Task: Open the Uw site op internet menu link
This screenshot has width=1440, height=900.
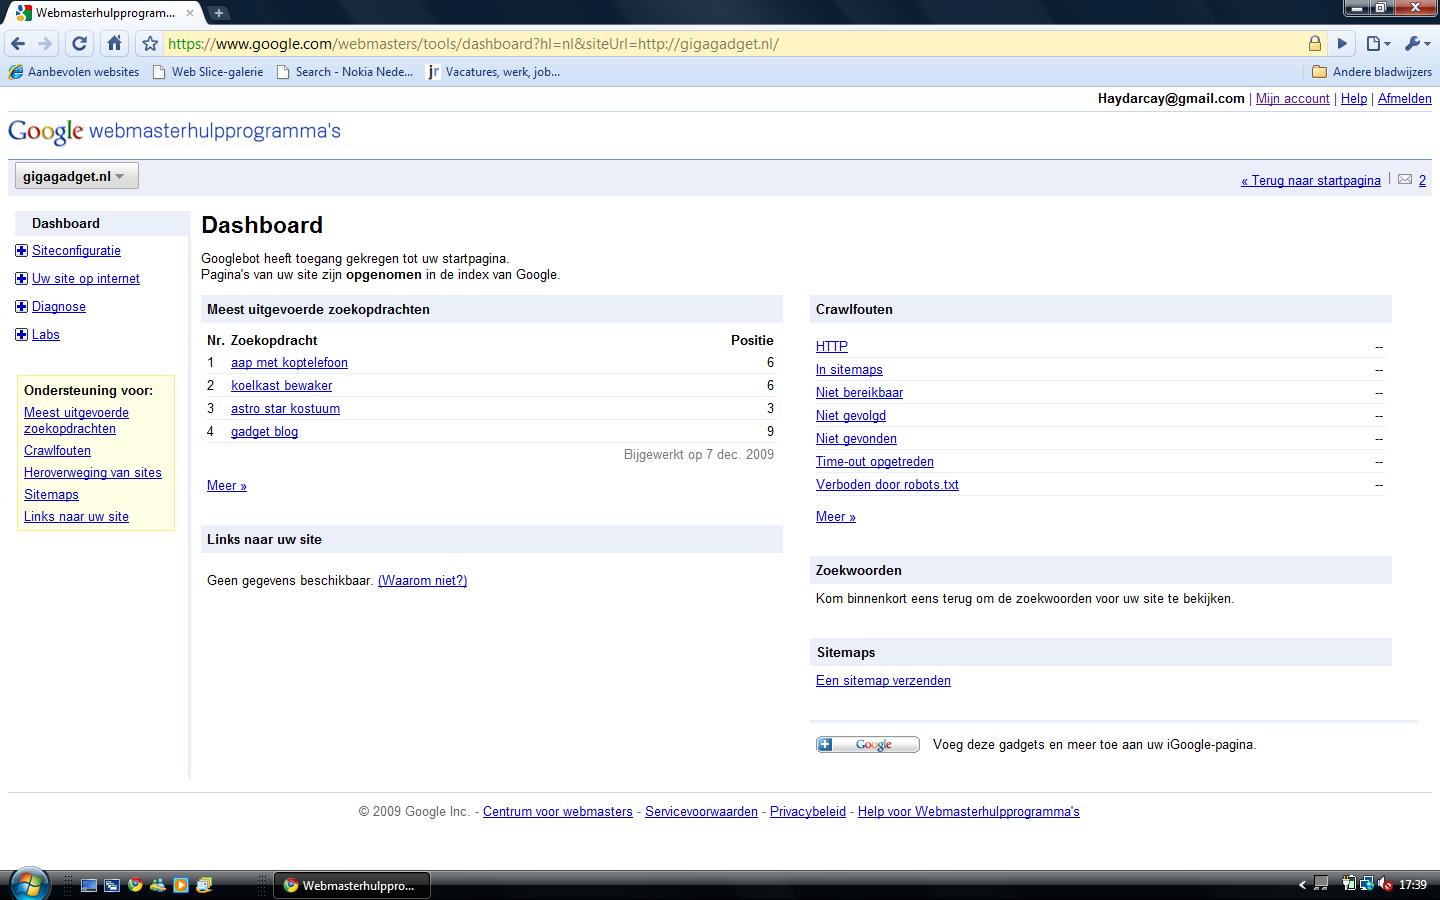Action: click(x=86, y=279)
